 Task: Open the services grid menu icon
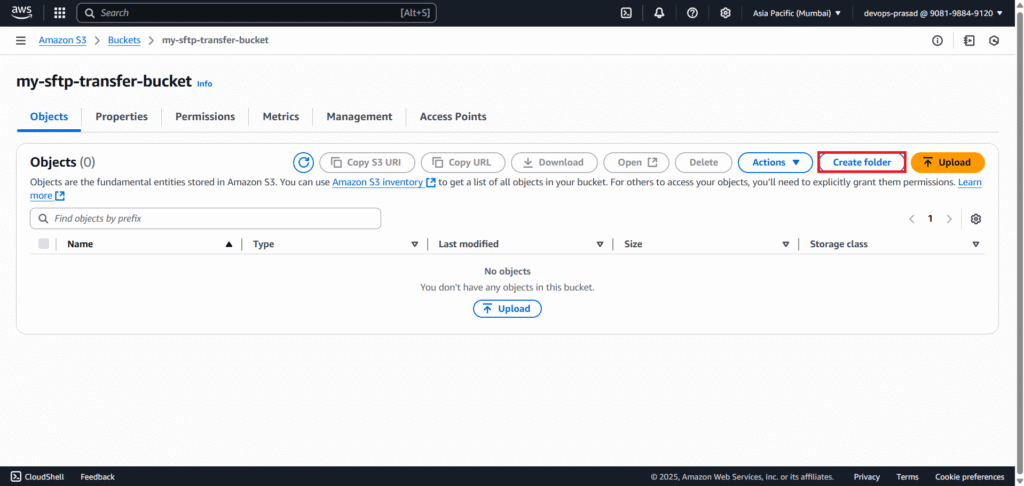coord(59,12)
